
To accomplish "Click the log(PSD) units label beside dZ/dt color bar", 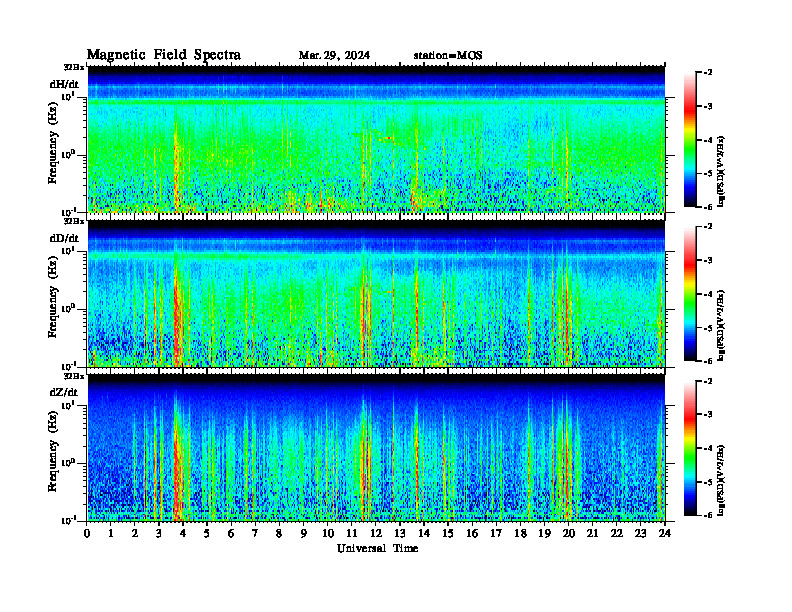I will 722,480.
